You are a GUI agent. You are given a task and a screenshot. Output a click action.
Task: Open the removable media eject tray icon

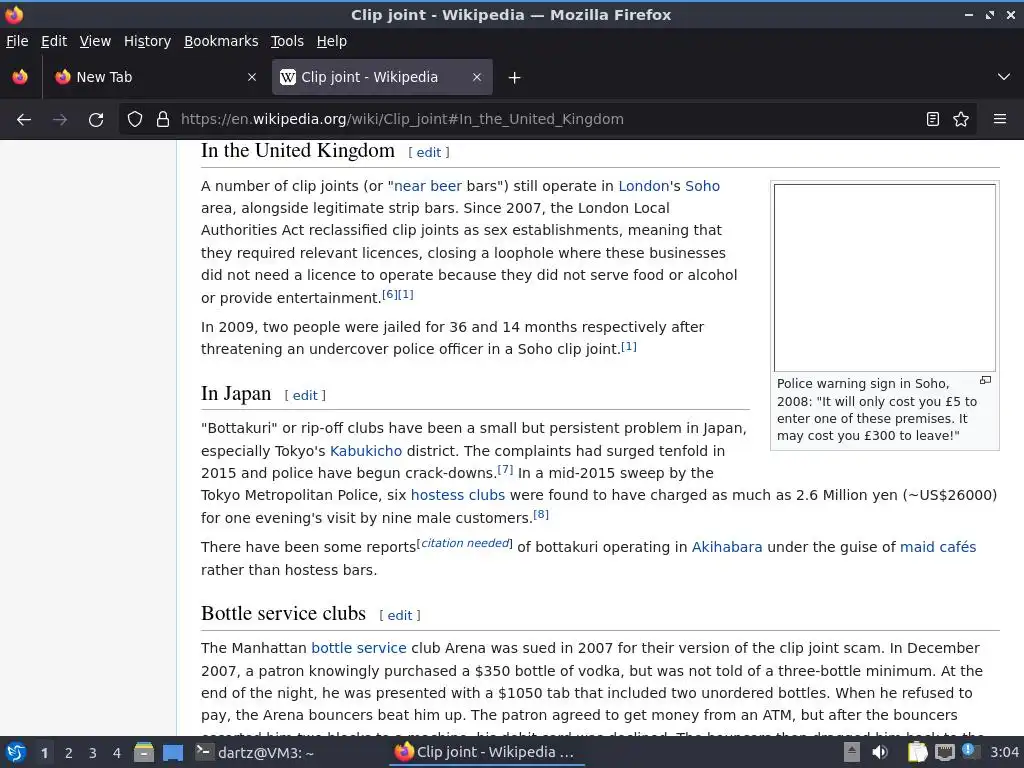tap(852, 752)
